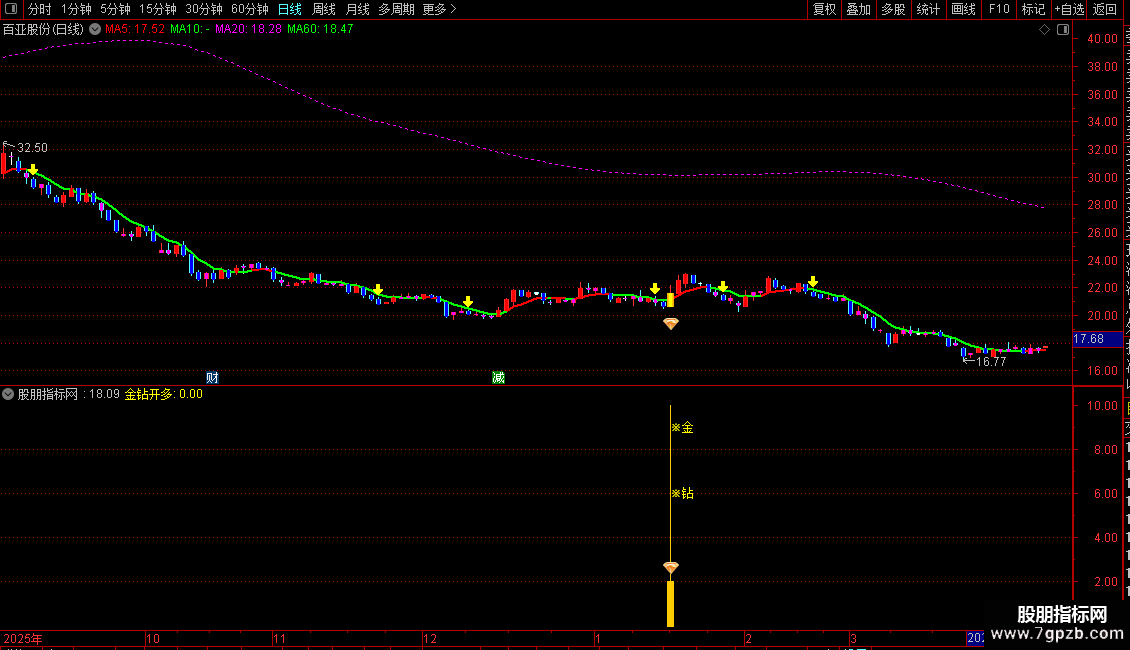This screenshot has width=1130, height=650.
Task: Expand the 百亚股份 main chart indicator dropdown
Action: (94, 29)
